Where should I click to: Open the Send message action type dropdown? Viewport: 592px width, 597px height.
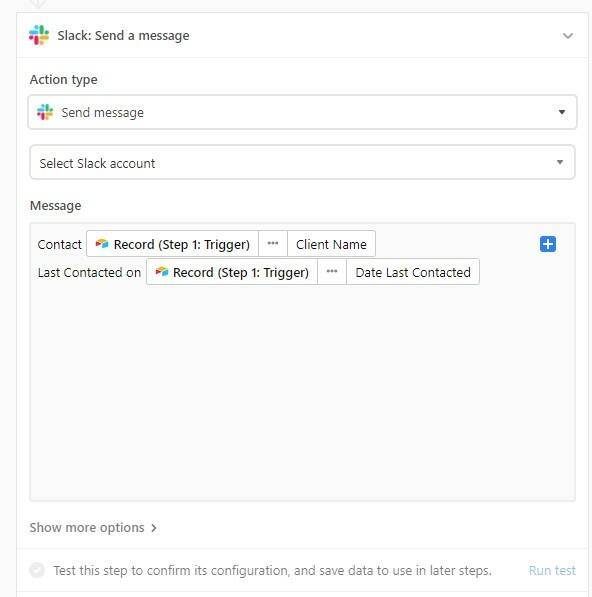tap(302, 112)
